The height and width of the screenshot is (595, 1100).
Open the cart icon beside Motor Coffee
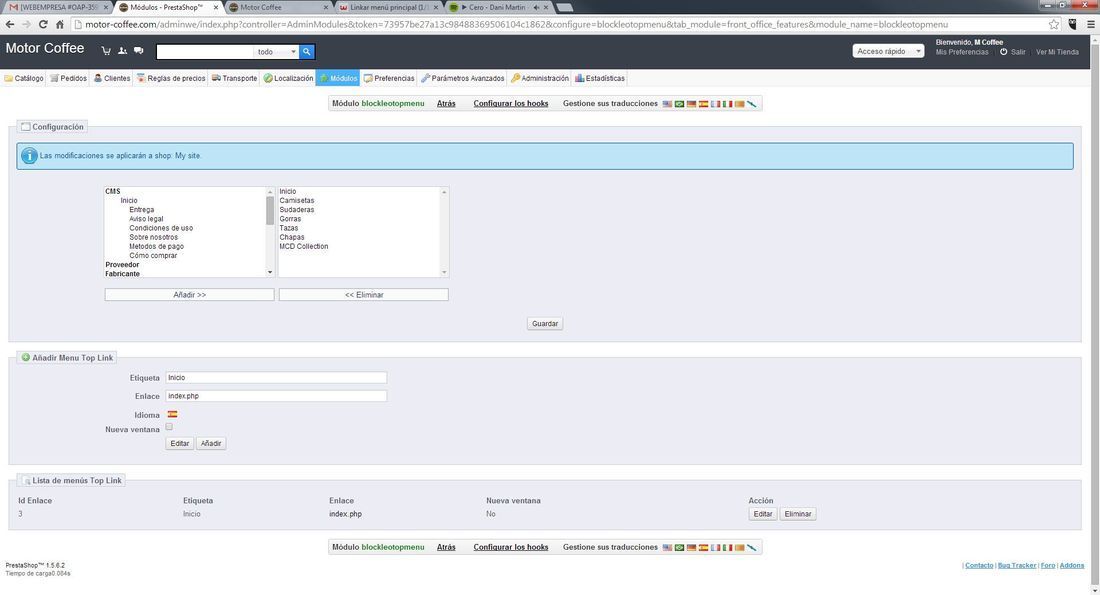(x=106, y=51)
